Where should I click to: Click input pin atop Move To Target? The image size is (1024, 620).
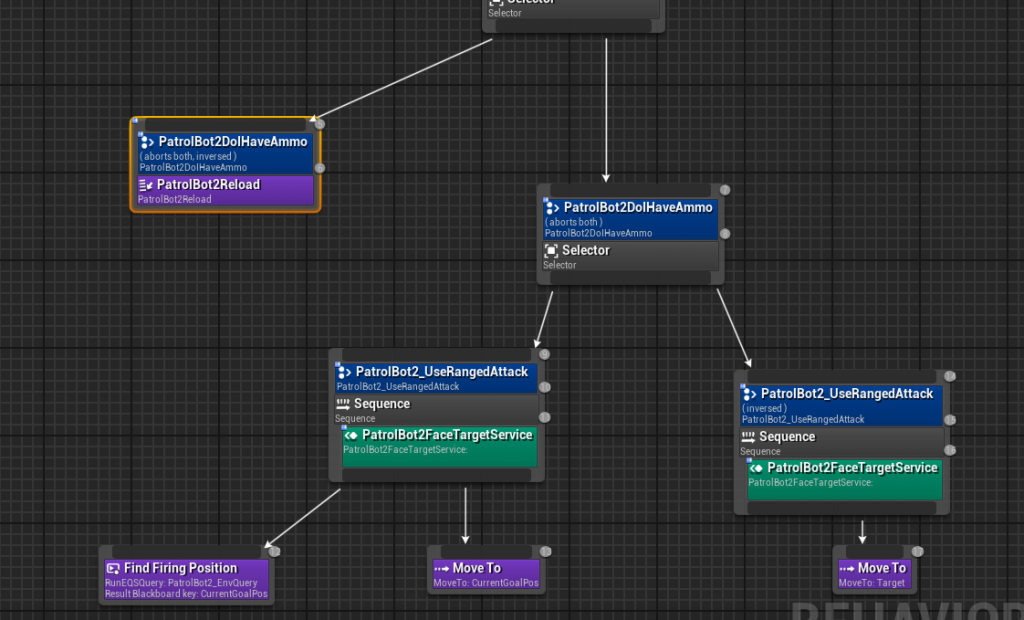[874, 552]
